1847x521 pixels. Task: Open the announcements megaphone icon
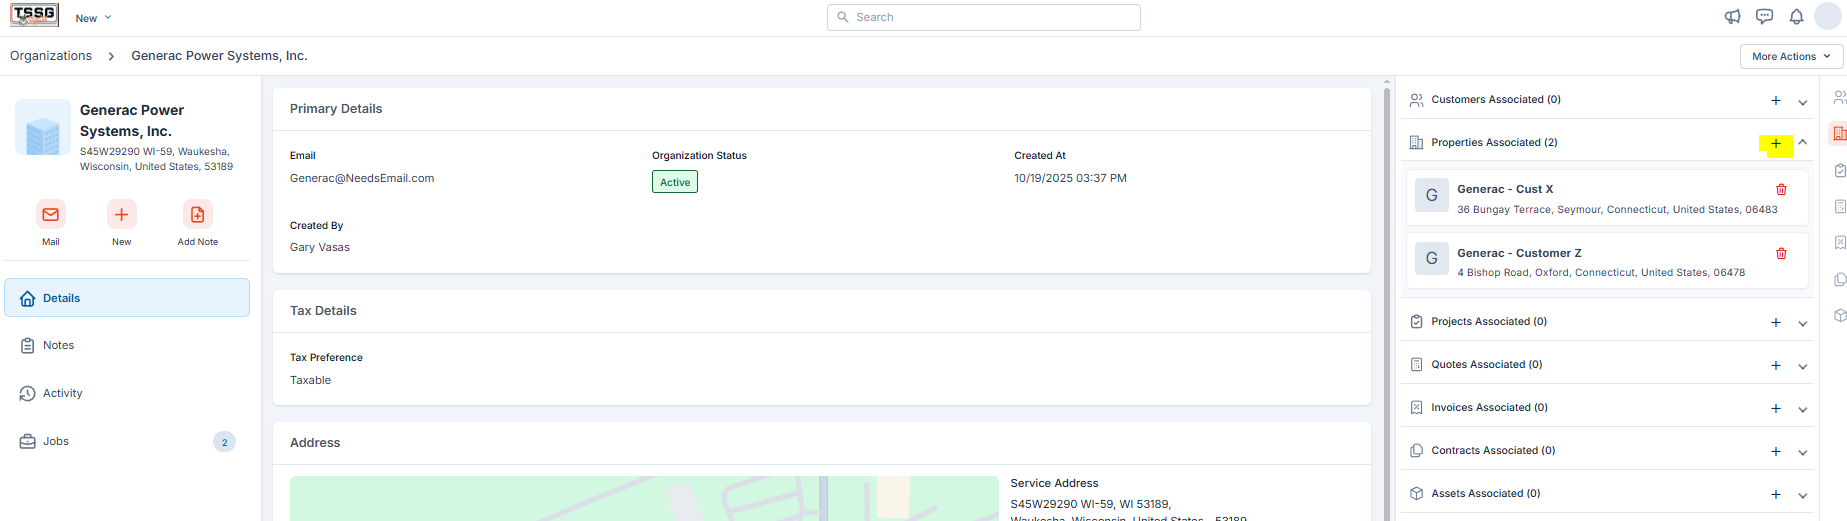pyautogui.click(x=1732, y=17)
